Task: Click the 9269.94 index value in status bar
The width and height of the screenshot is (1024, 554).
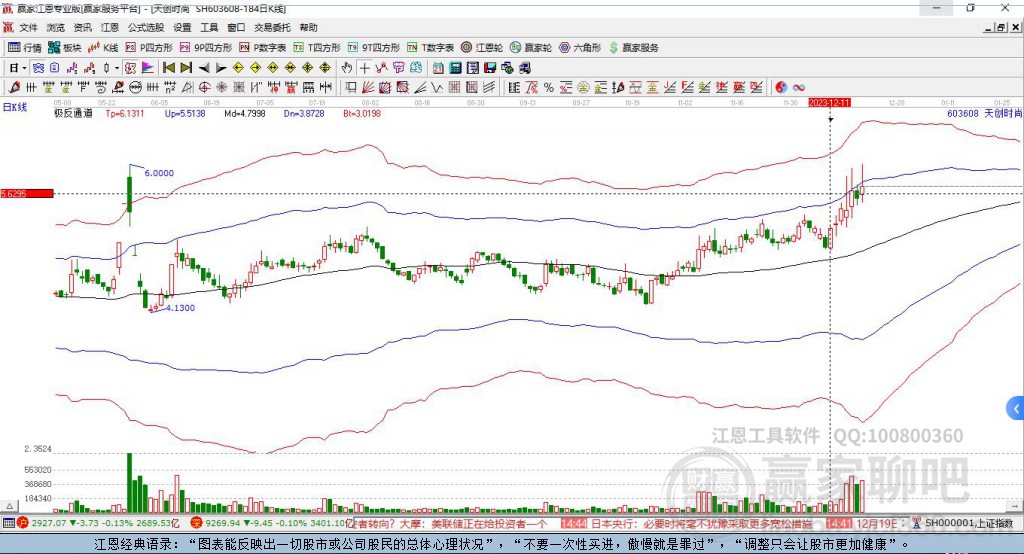Action: [x=223, y=523]
